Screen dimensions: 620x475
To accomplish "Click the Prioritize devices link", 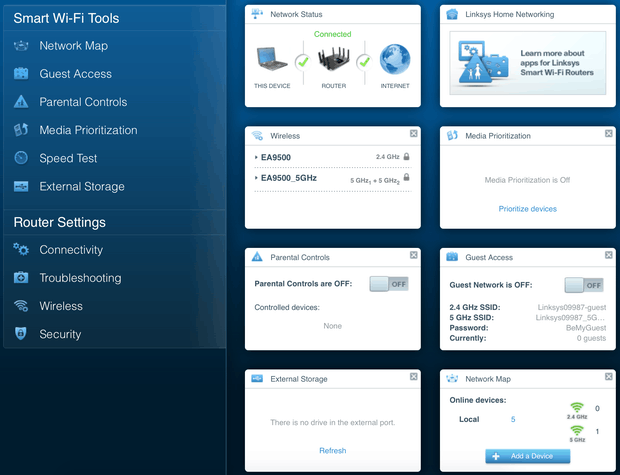I will [527, 209].
